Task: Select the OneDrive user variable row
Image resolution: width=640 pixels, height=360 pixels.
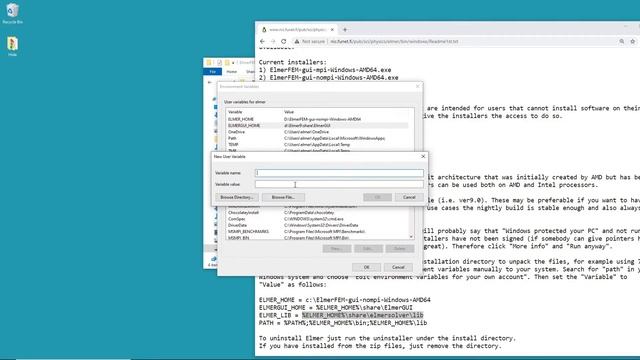Action: (x=318, y=132)
